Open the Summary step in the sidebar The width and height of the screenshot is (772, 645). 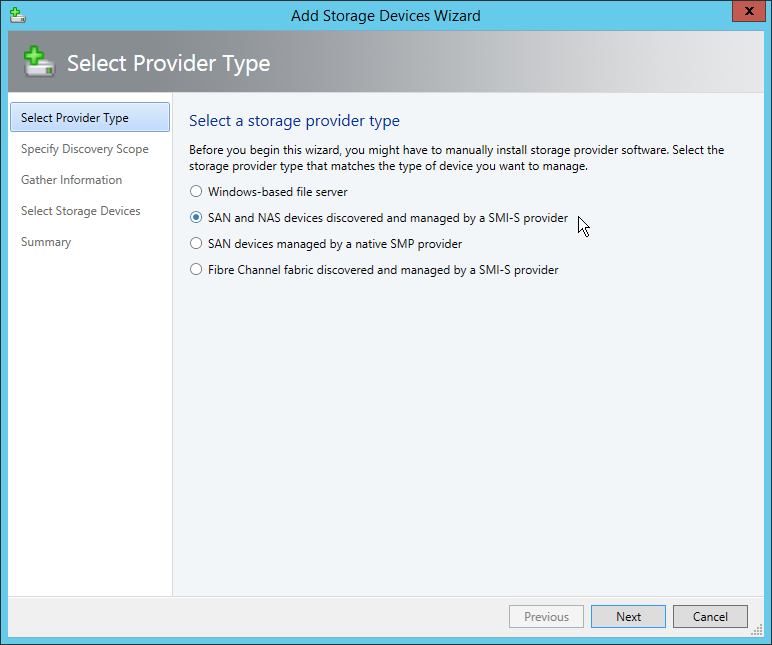pyautogui.click(x=46, y=242)
